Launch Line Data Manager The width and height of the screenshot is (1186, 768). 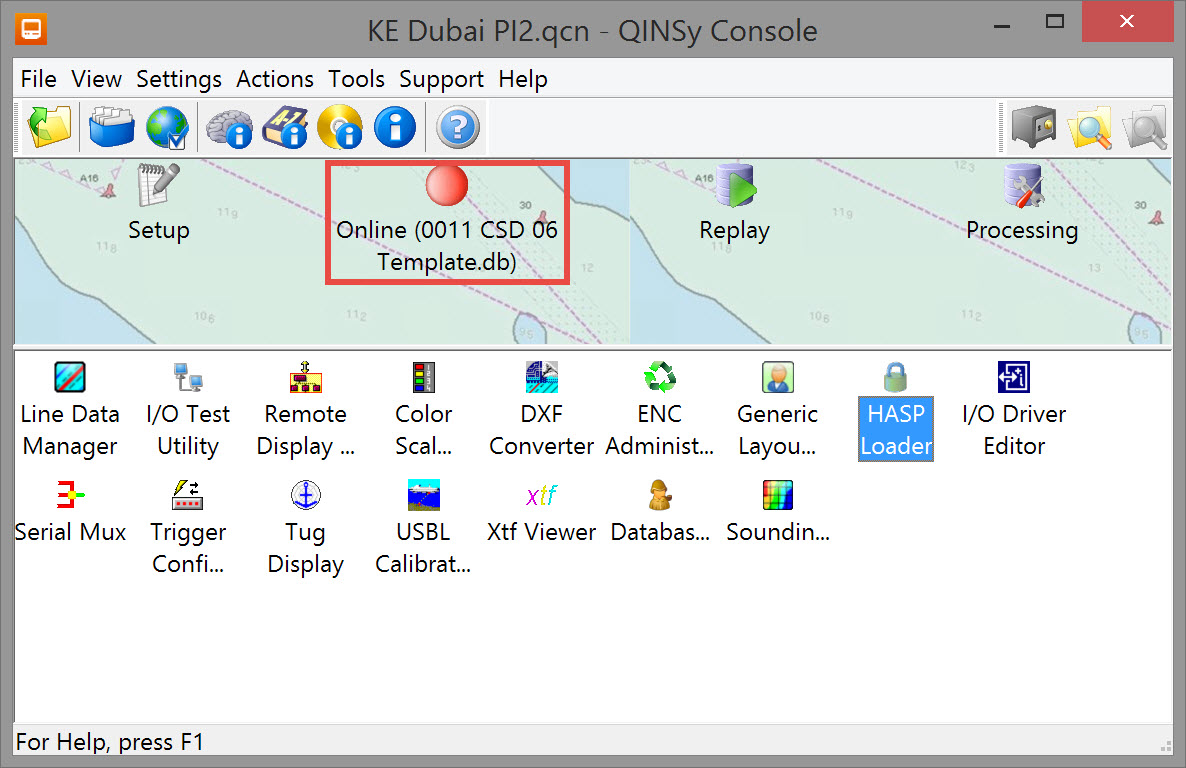(70, 409)
